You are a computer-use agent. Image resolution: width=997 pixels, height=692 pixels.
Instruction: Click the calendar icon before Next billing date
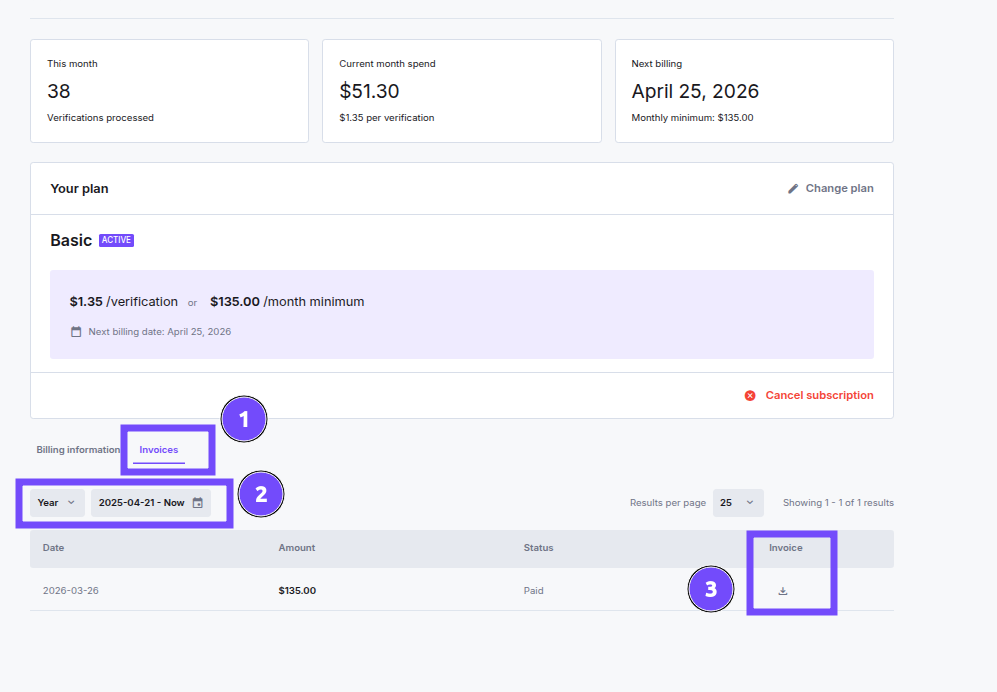(x=75, y=330)
